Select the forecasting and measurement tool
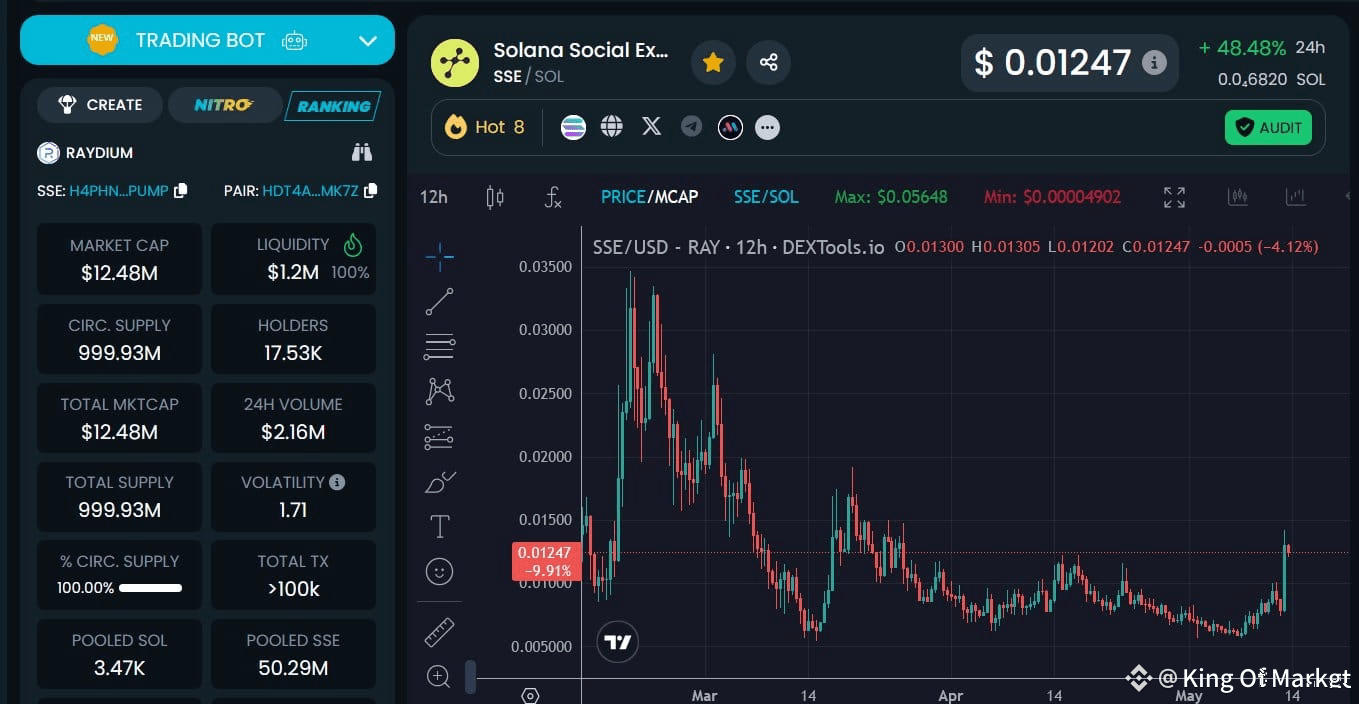Viewport: 1359px width, 704px height. pos(439,436)
